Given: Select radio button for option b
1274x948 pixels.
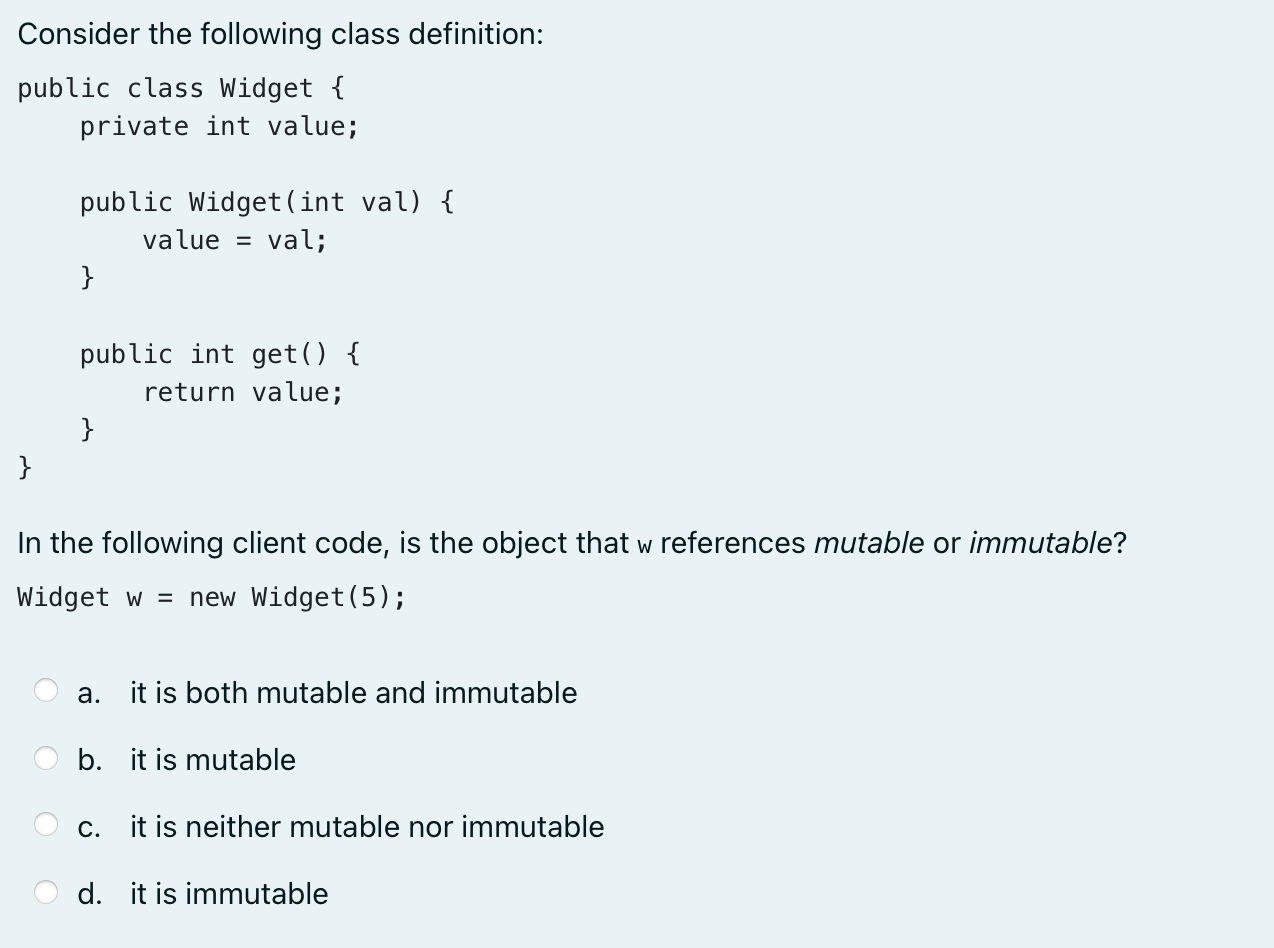Looking at the screenshot, I should [45, 757].
